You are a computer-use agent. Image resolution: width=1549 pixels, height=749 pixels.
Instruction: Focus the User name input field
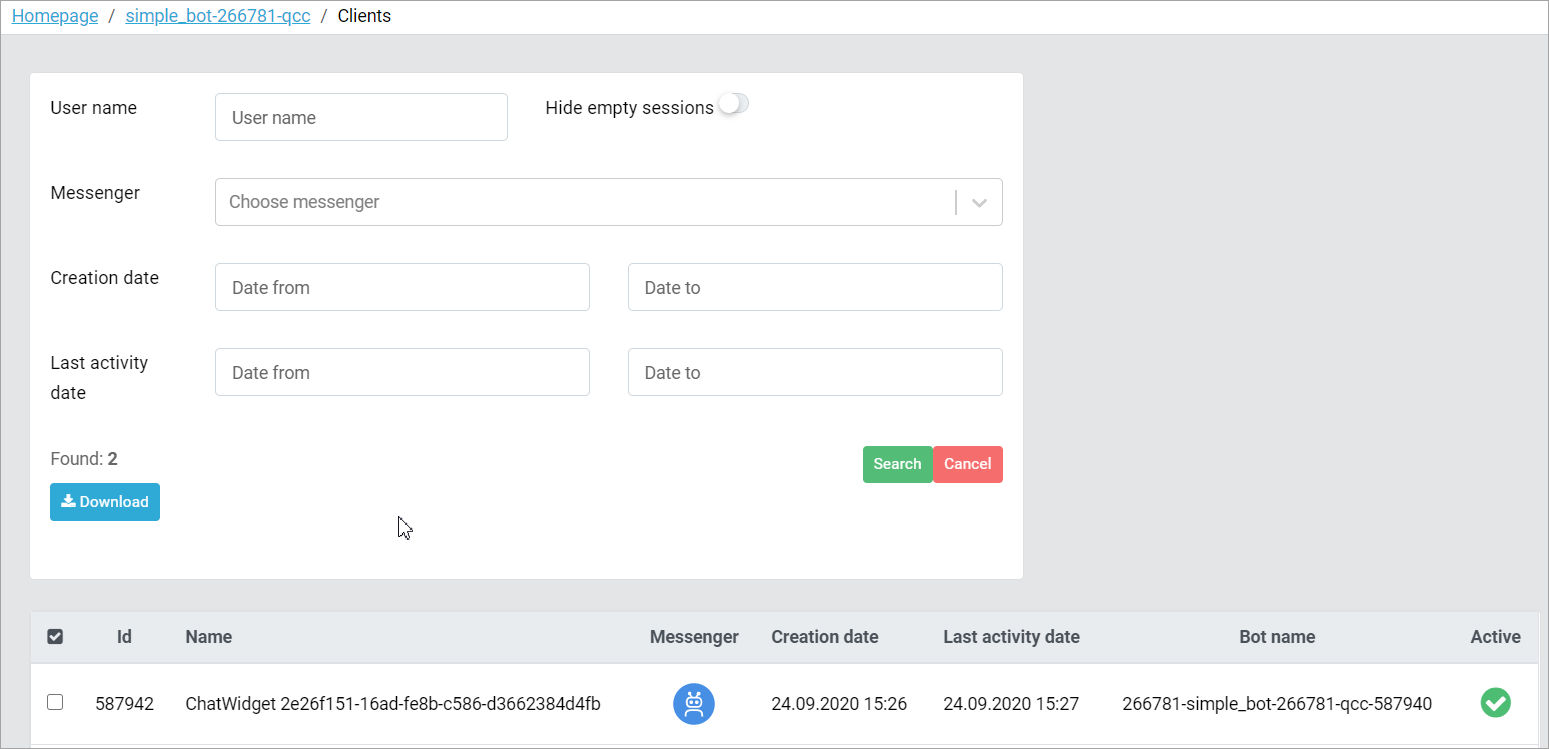pyautogui.click(x=361, y=117)
